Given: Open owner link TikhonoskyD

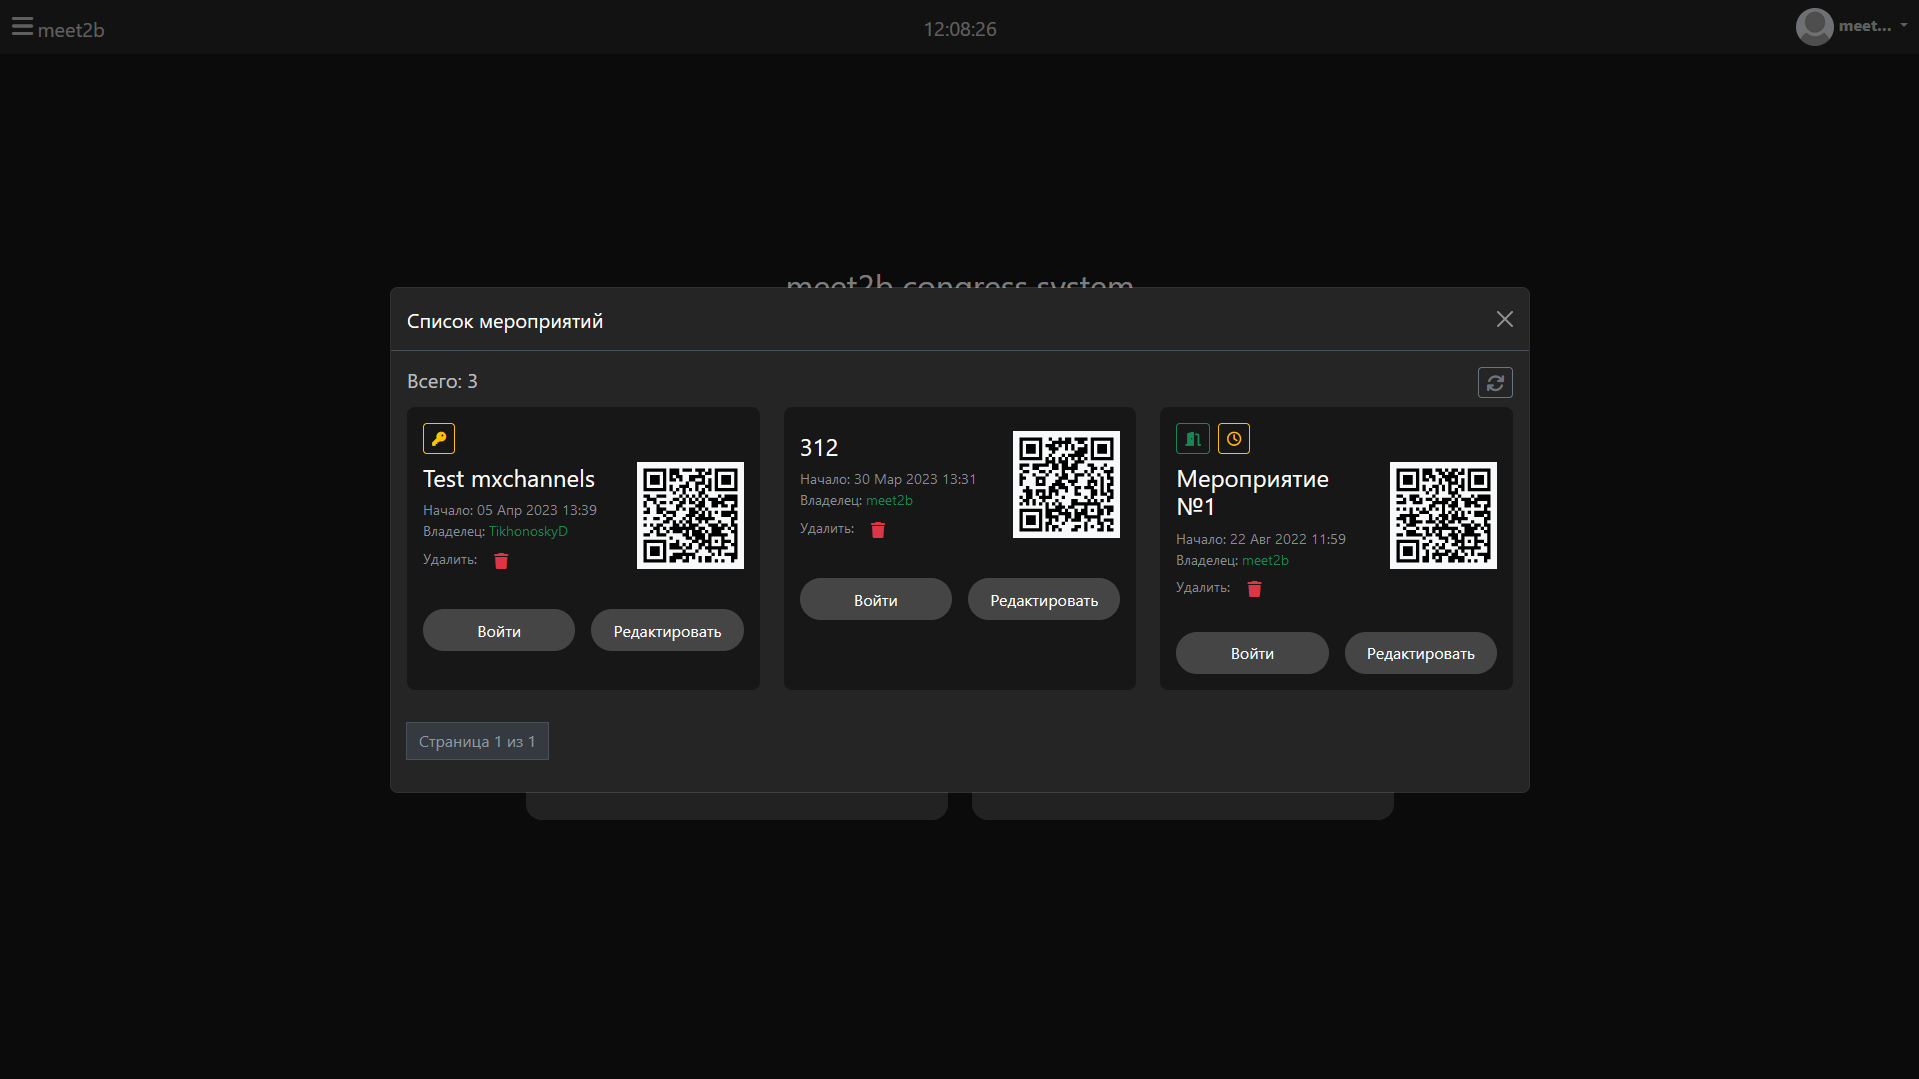Looking at the screenshot, I should [x=528, y=531].
